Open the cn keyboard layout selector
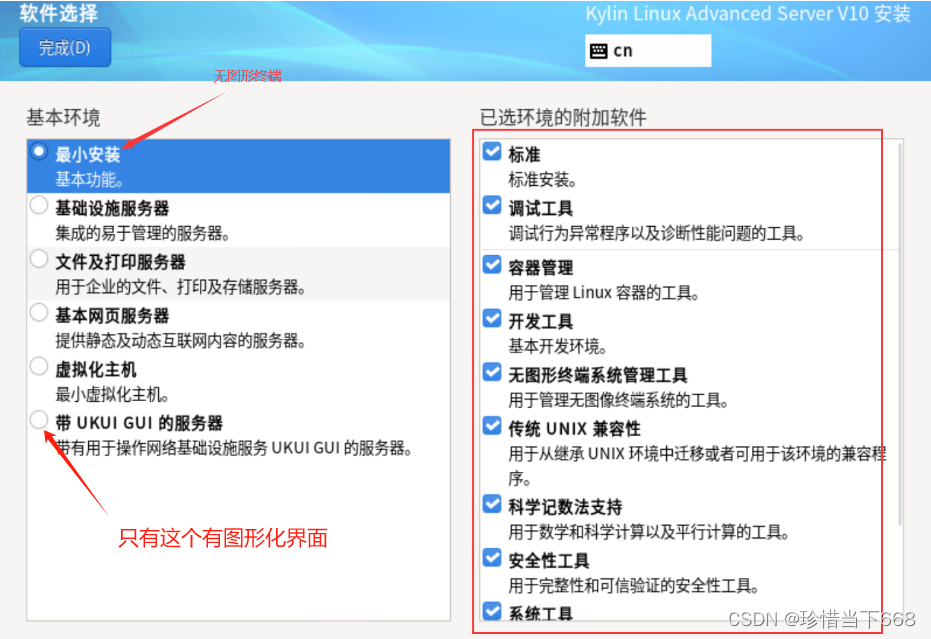931x639 pixels. (x=648, y=50)
